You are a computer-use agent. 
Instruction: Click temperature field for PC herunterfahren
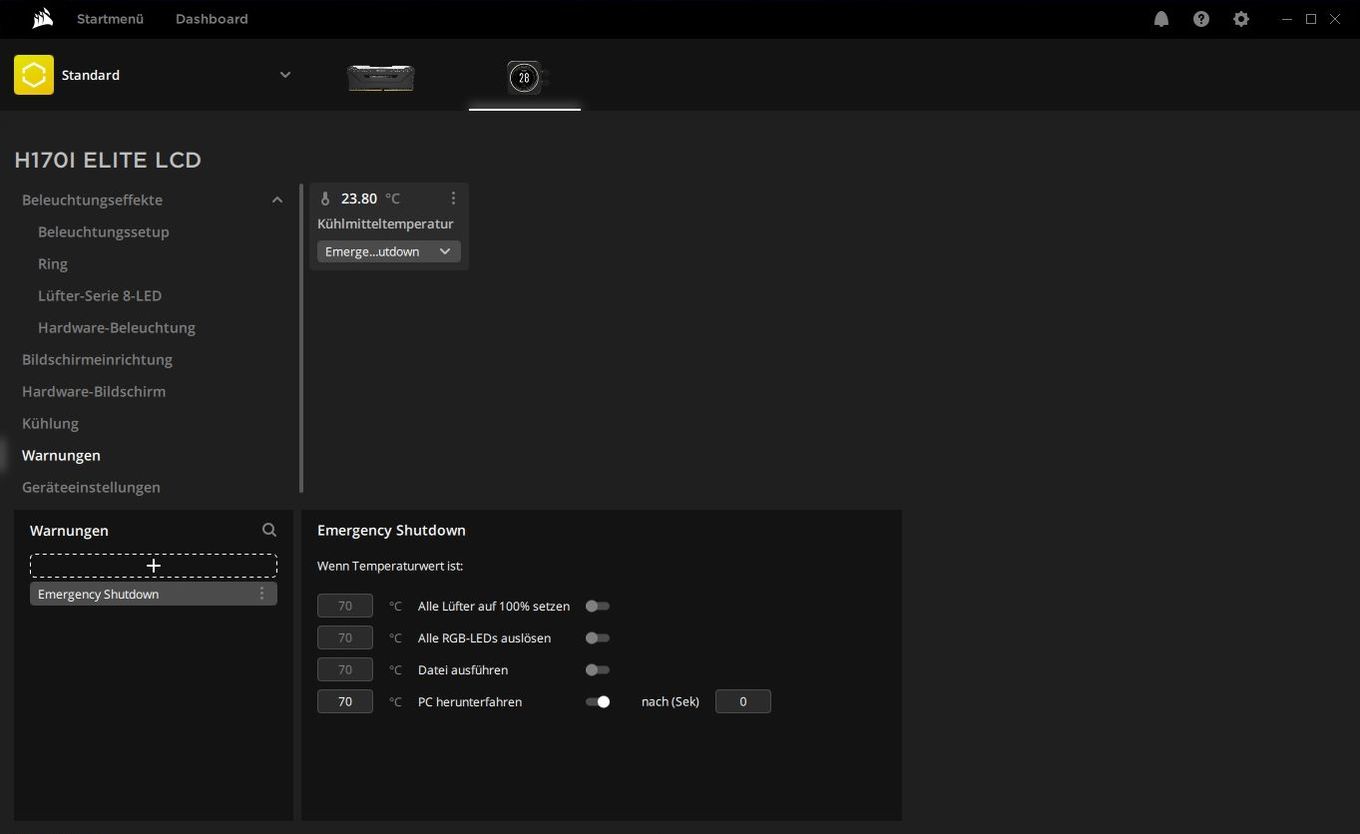pos(345,702)
